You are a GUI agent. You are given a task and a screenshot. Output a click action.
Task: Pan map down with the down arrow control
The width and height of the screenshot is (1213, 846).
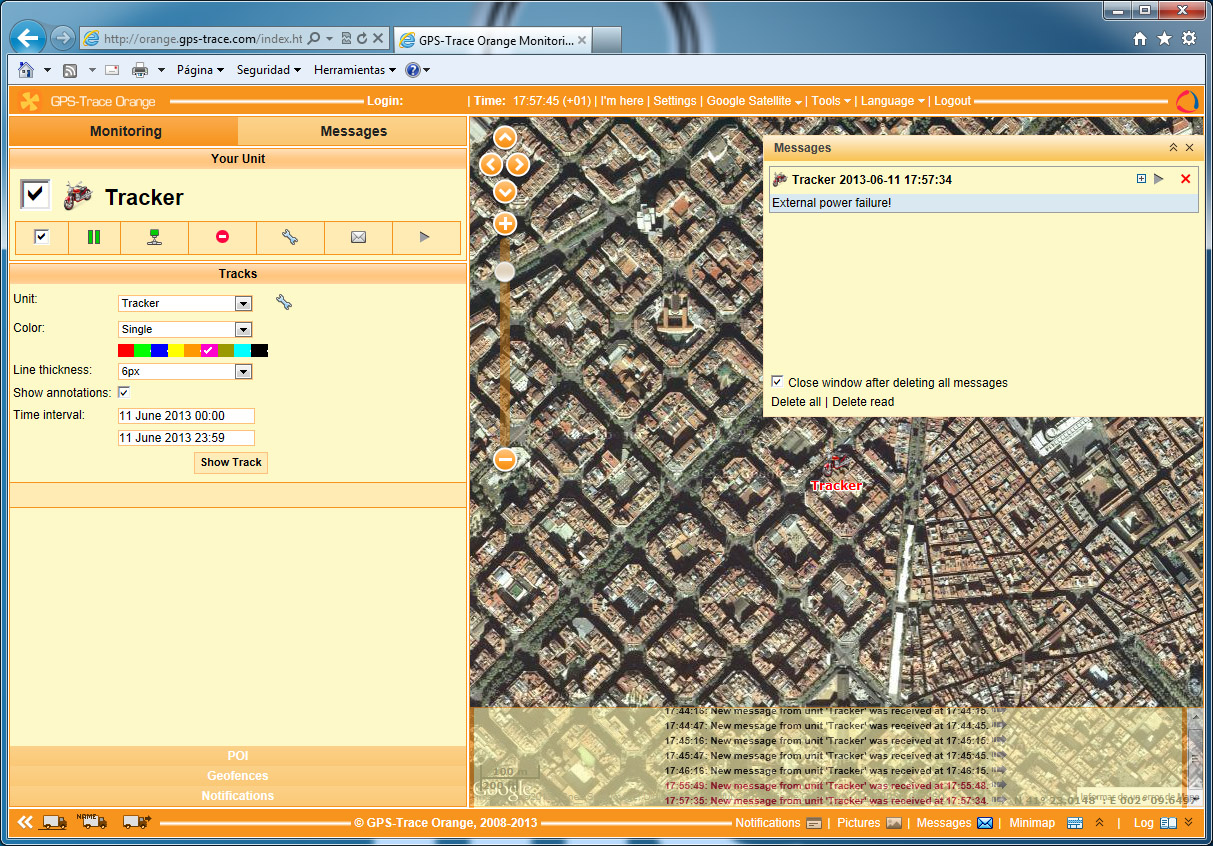pyautogui.click(x=505, y=190)
